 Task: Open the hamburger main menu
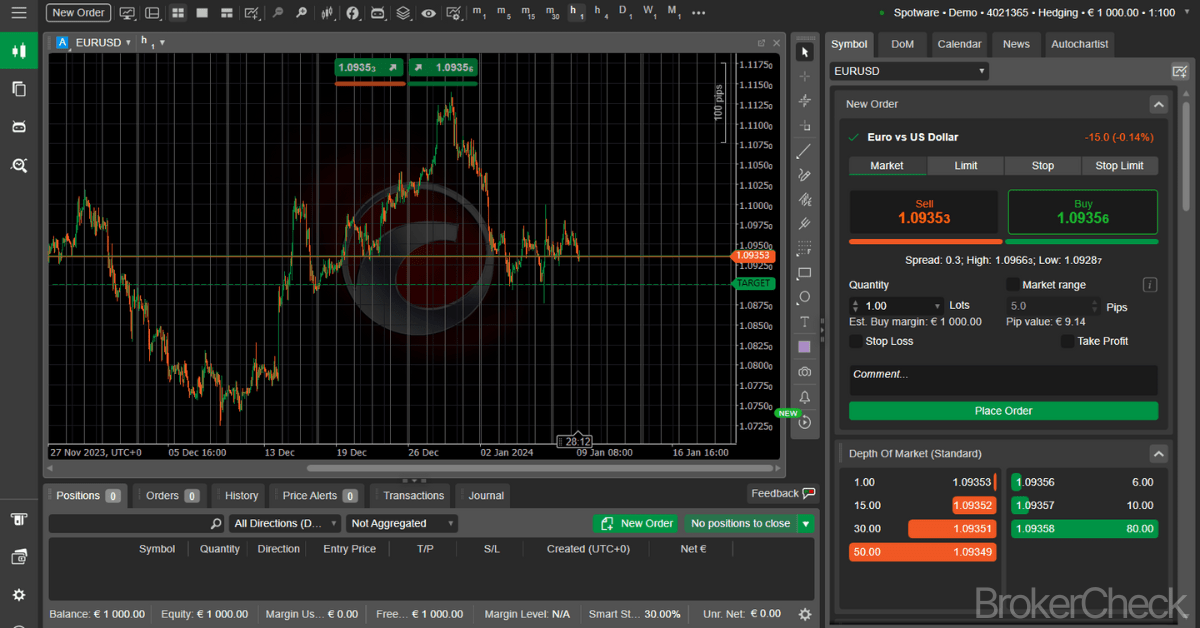click(18, 12)
